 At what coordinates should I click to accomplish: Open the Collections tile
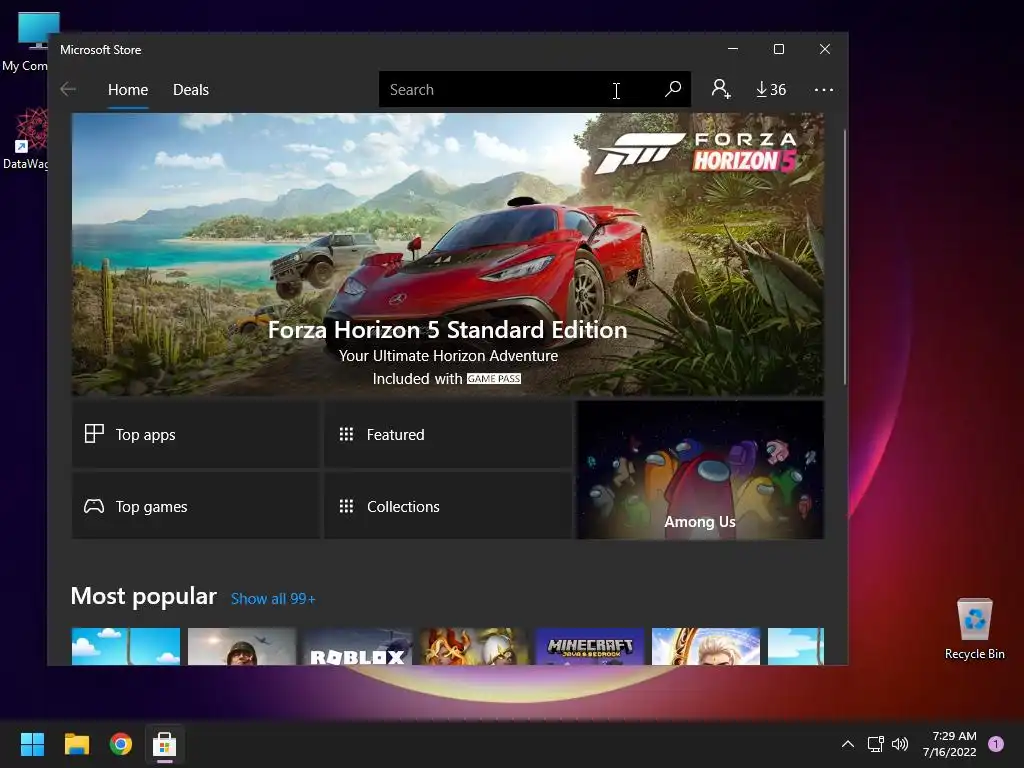pos(448,506)
